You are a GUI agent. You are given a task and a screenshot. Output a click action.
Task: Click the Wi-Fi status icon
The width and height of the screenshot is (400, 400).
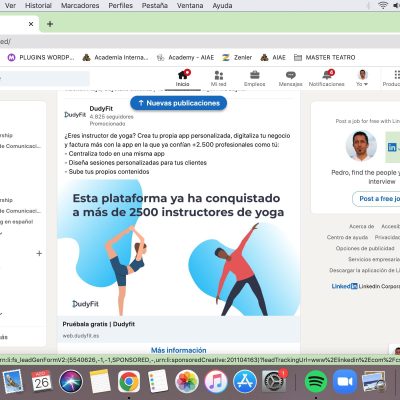pos(383,5)
